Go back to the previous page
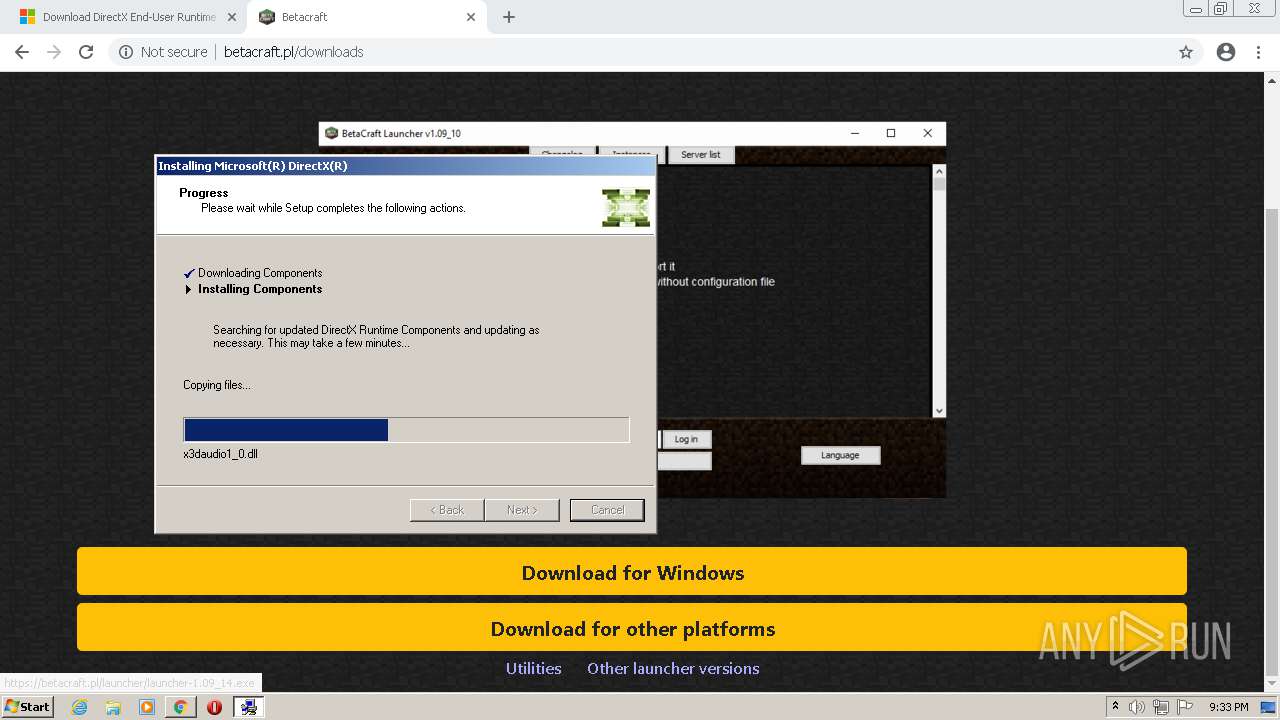Image resolution: width=1280 pixels, height=720 pixels. pos(22,52)
